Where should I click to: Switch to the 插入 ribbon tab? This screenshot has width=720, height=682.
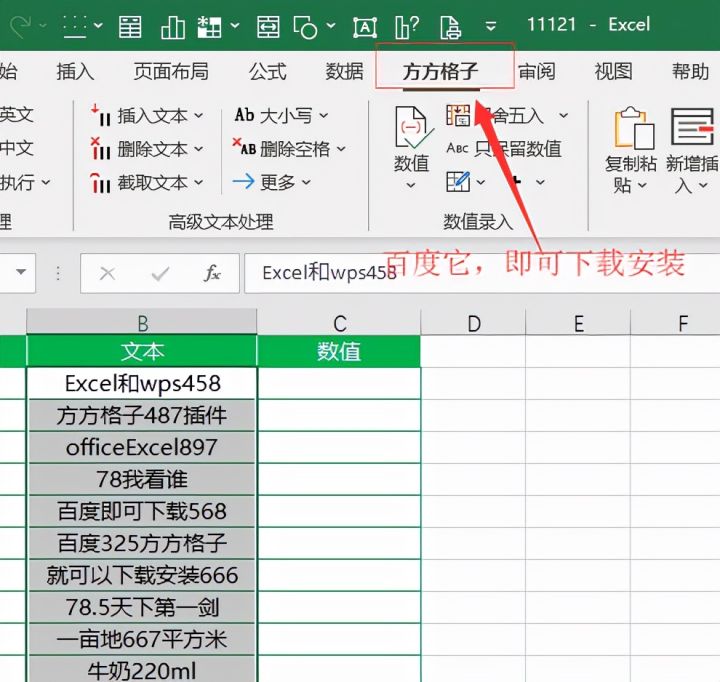[75, 72]
